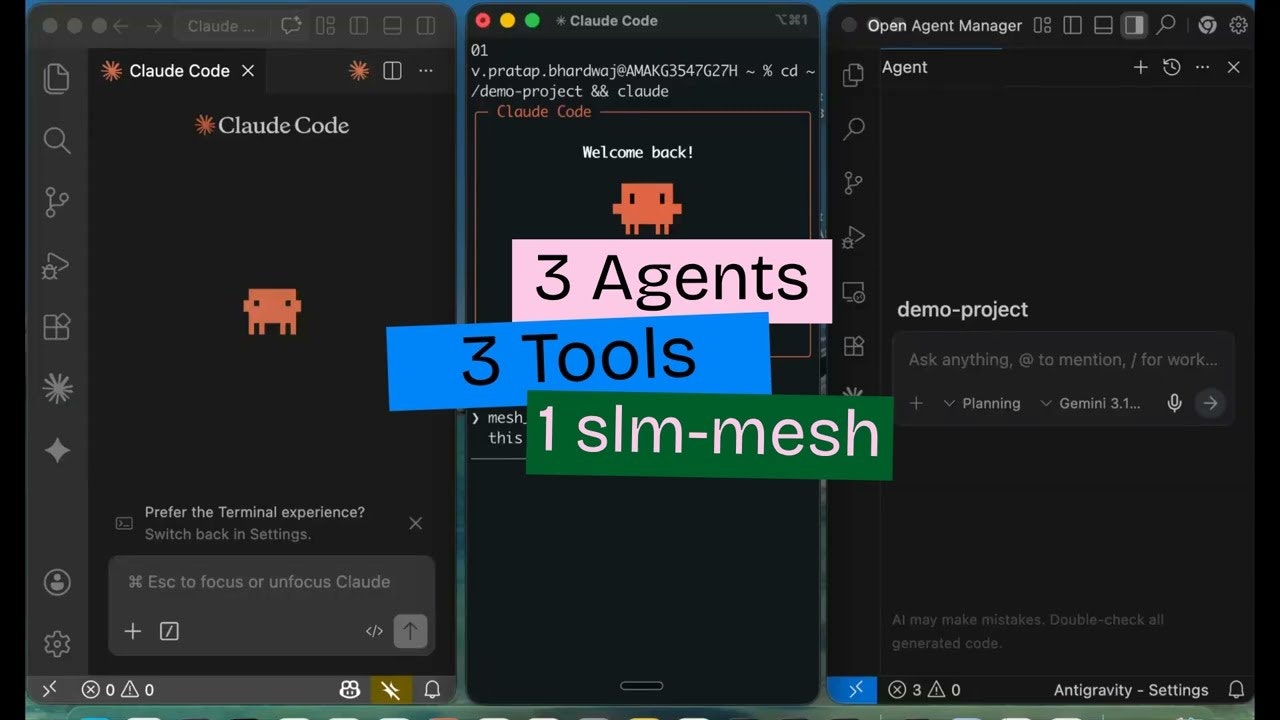Viewport: 1280px width, 720px height.
Task: Open Search in Antigravity activity bar
Action: [853, 128]
